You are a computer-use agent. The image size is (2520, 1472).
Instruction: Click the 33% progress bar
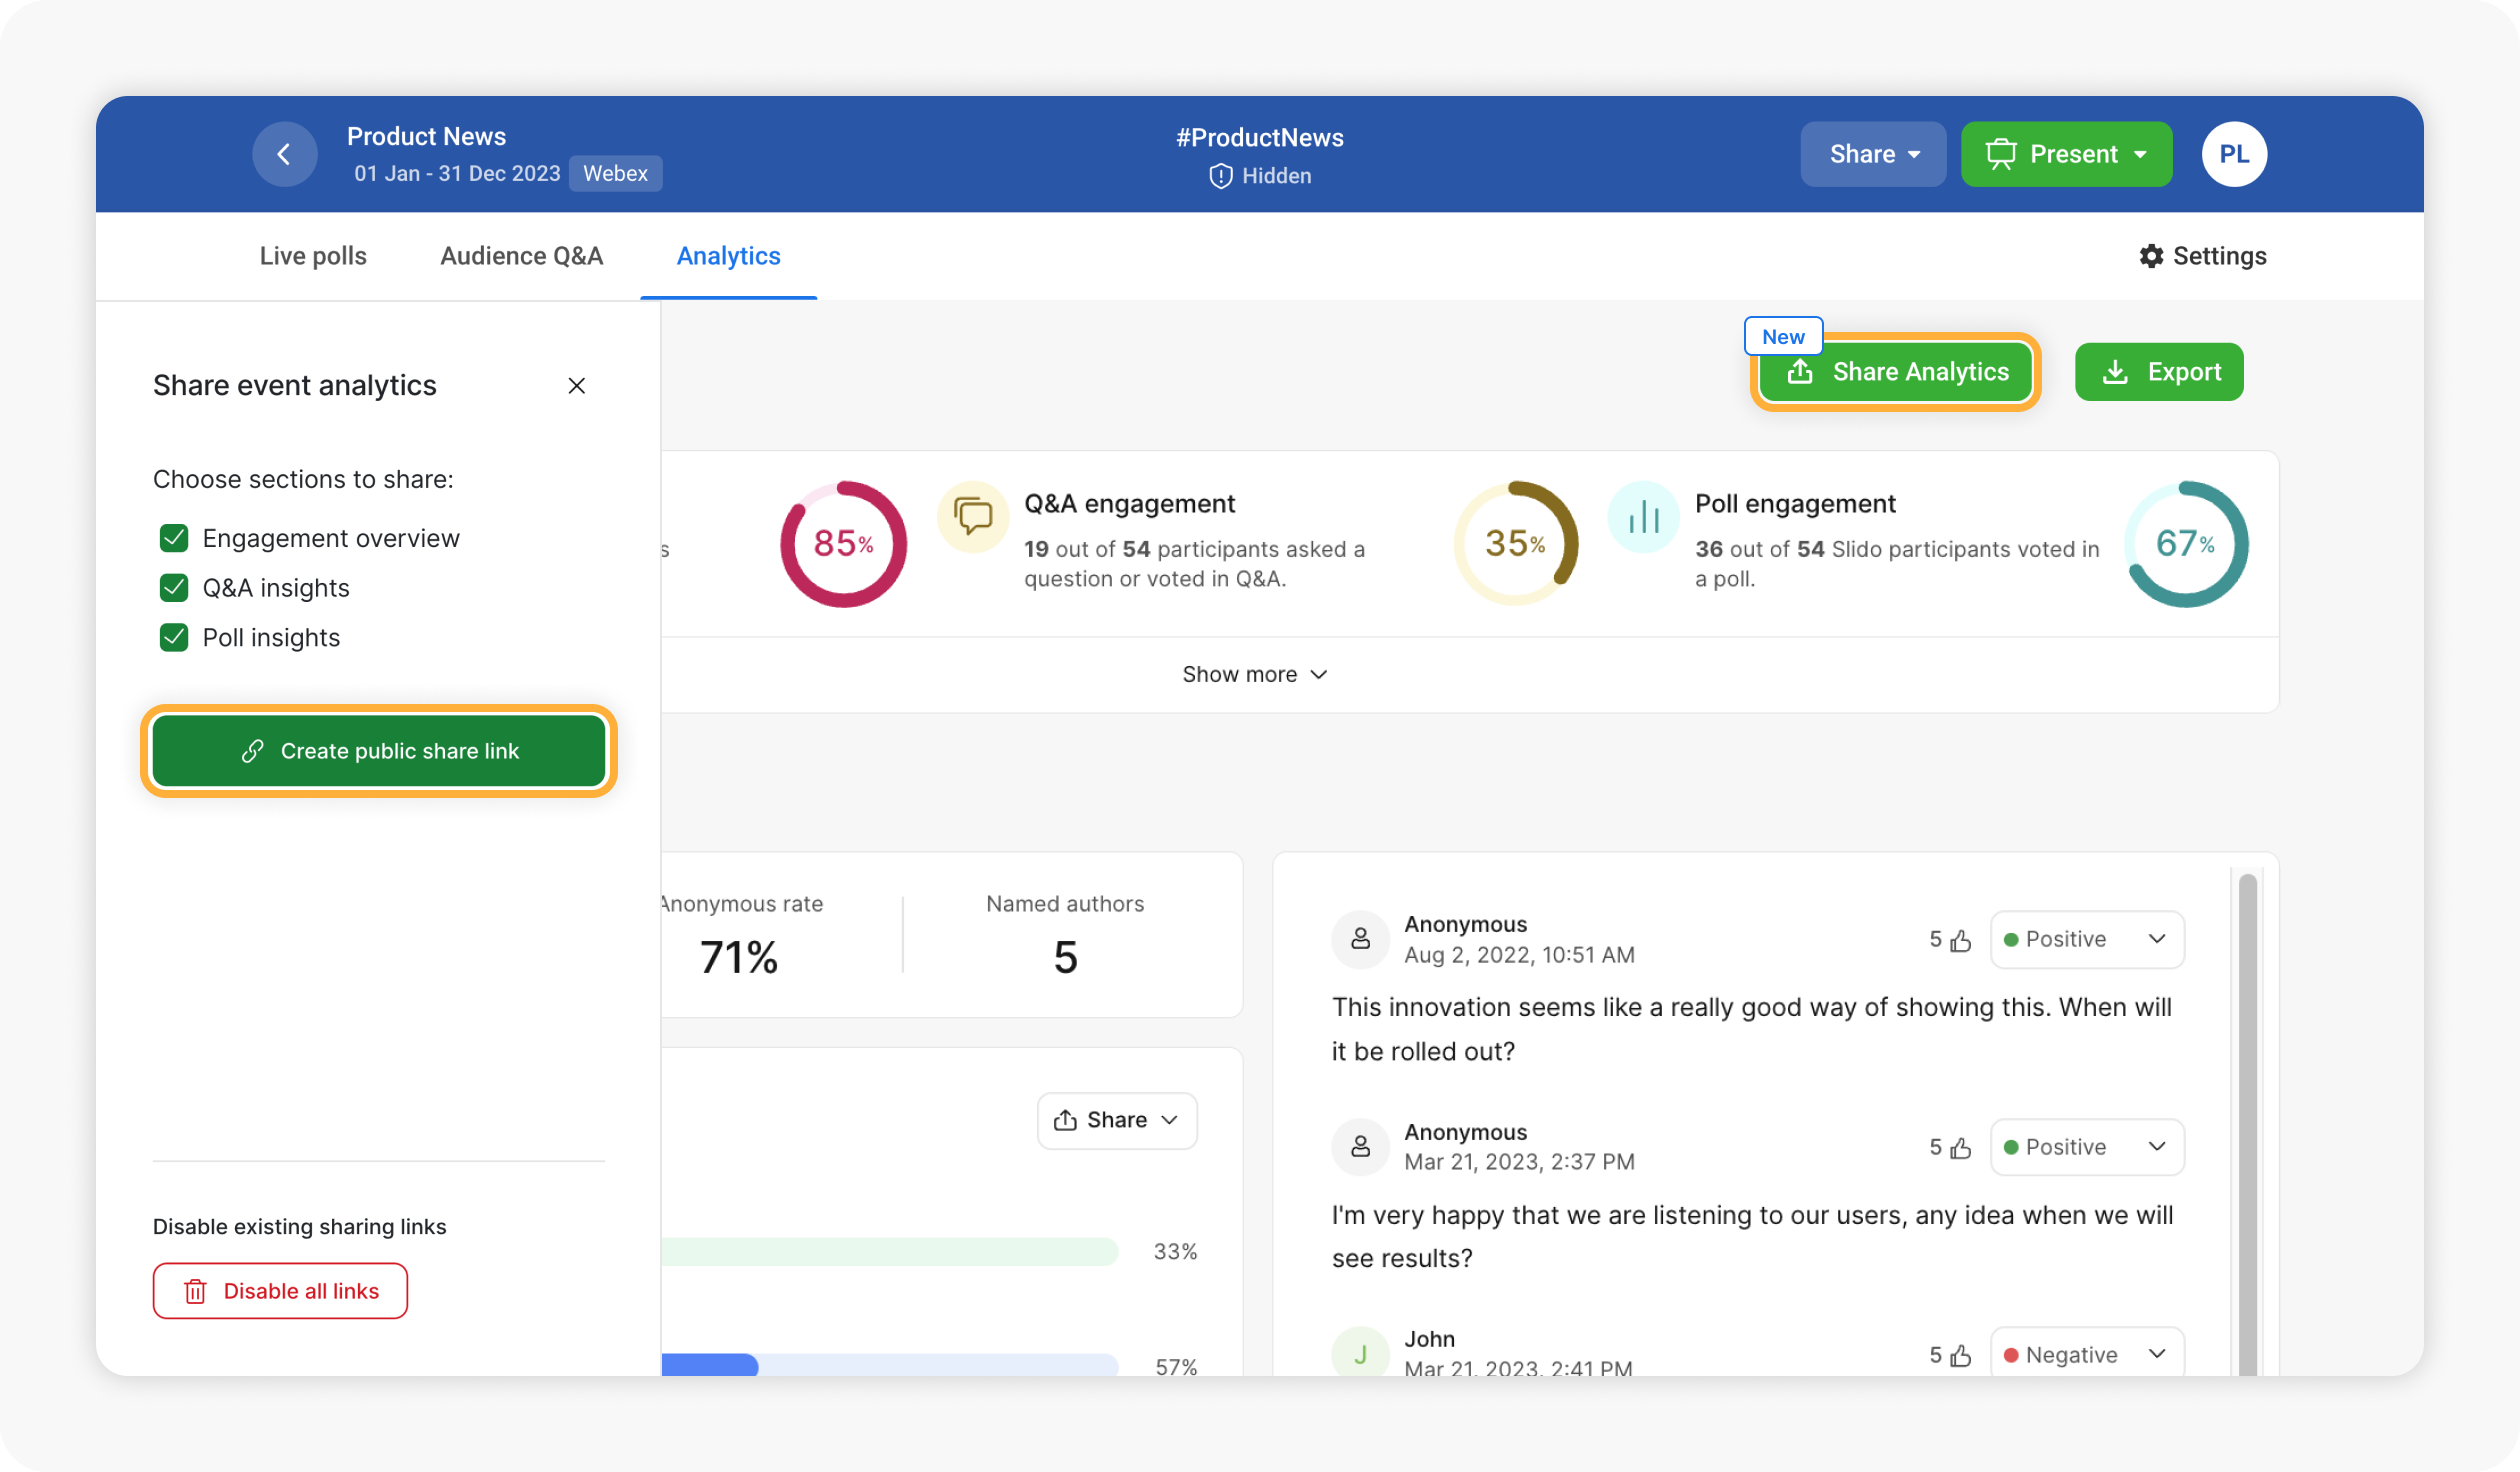coord(889,1251)
